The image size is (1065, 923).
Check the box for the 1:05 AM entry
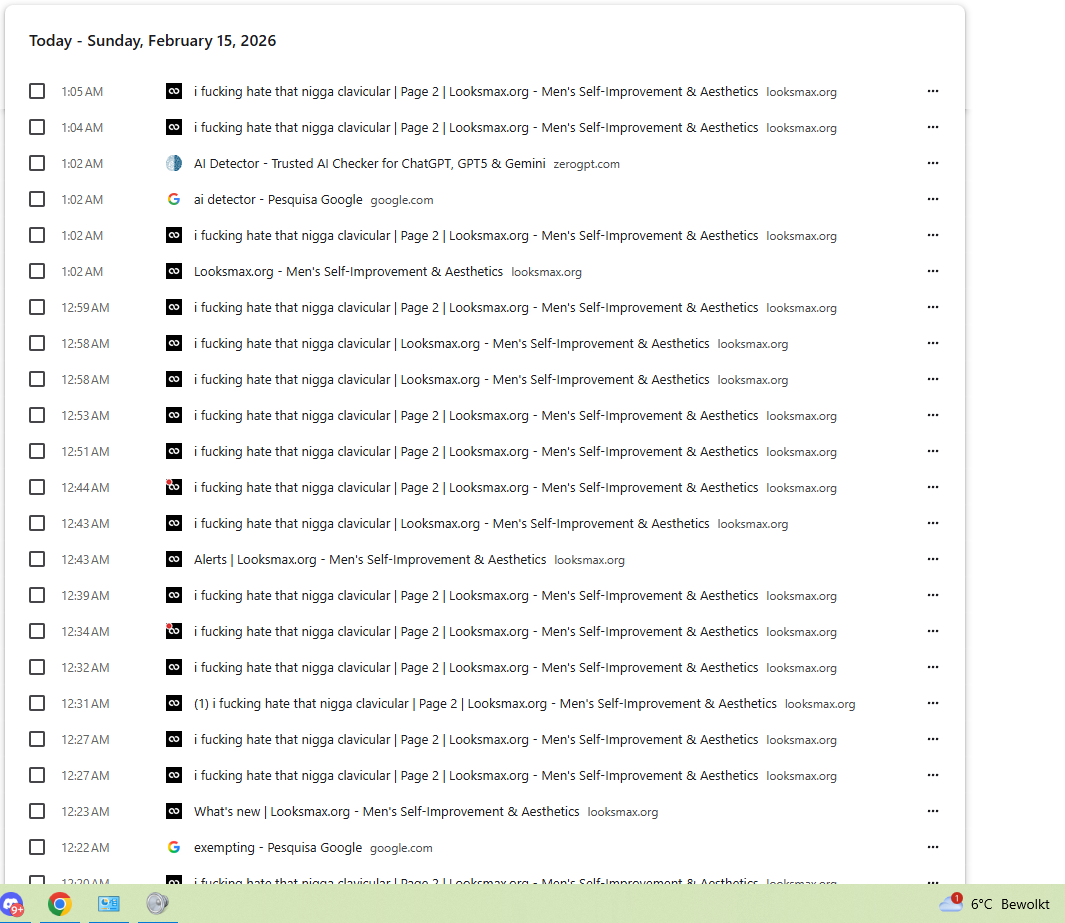tap(37, 92)
